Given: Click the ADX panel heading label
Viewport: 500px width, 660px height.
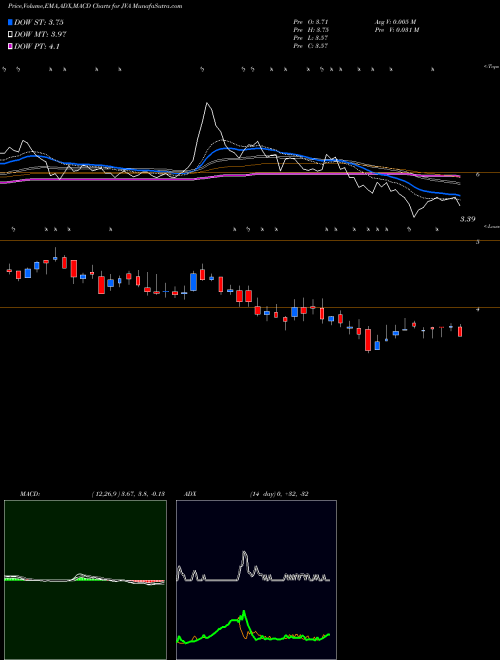Looking at the screenshot, I should pos(190,494).
